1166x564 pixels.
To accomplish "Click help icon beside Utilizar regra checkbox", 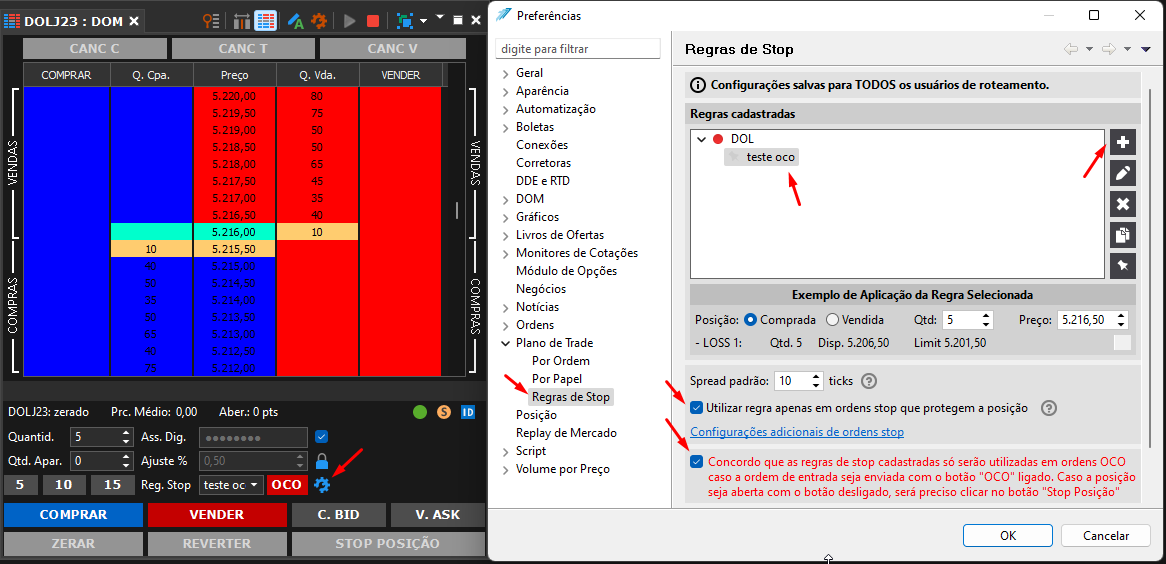I will (x=1049, y=408).
